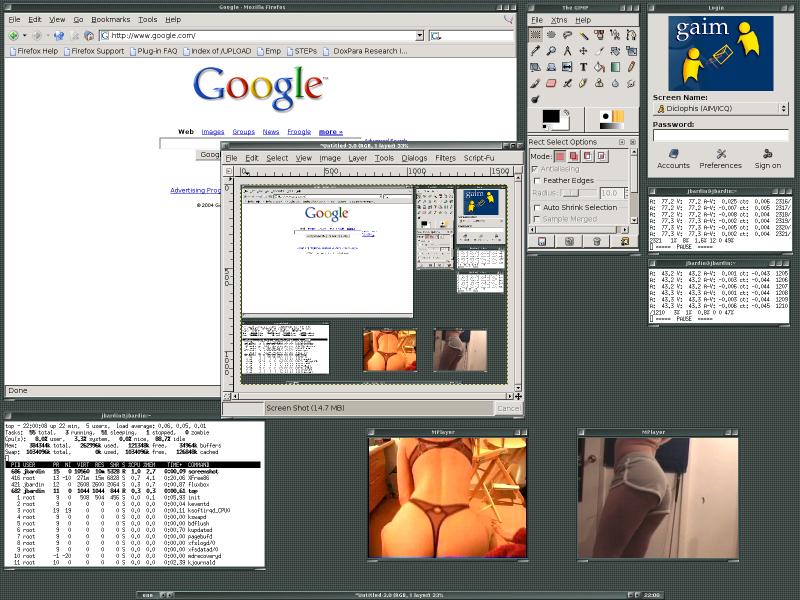Select the Rect Select tool in GIMP toolbox
The width and height of the screenshot is (800, 600).
point(535,35)
